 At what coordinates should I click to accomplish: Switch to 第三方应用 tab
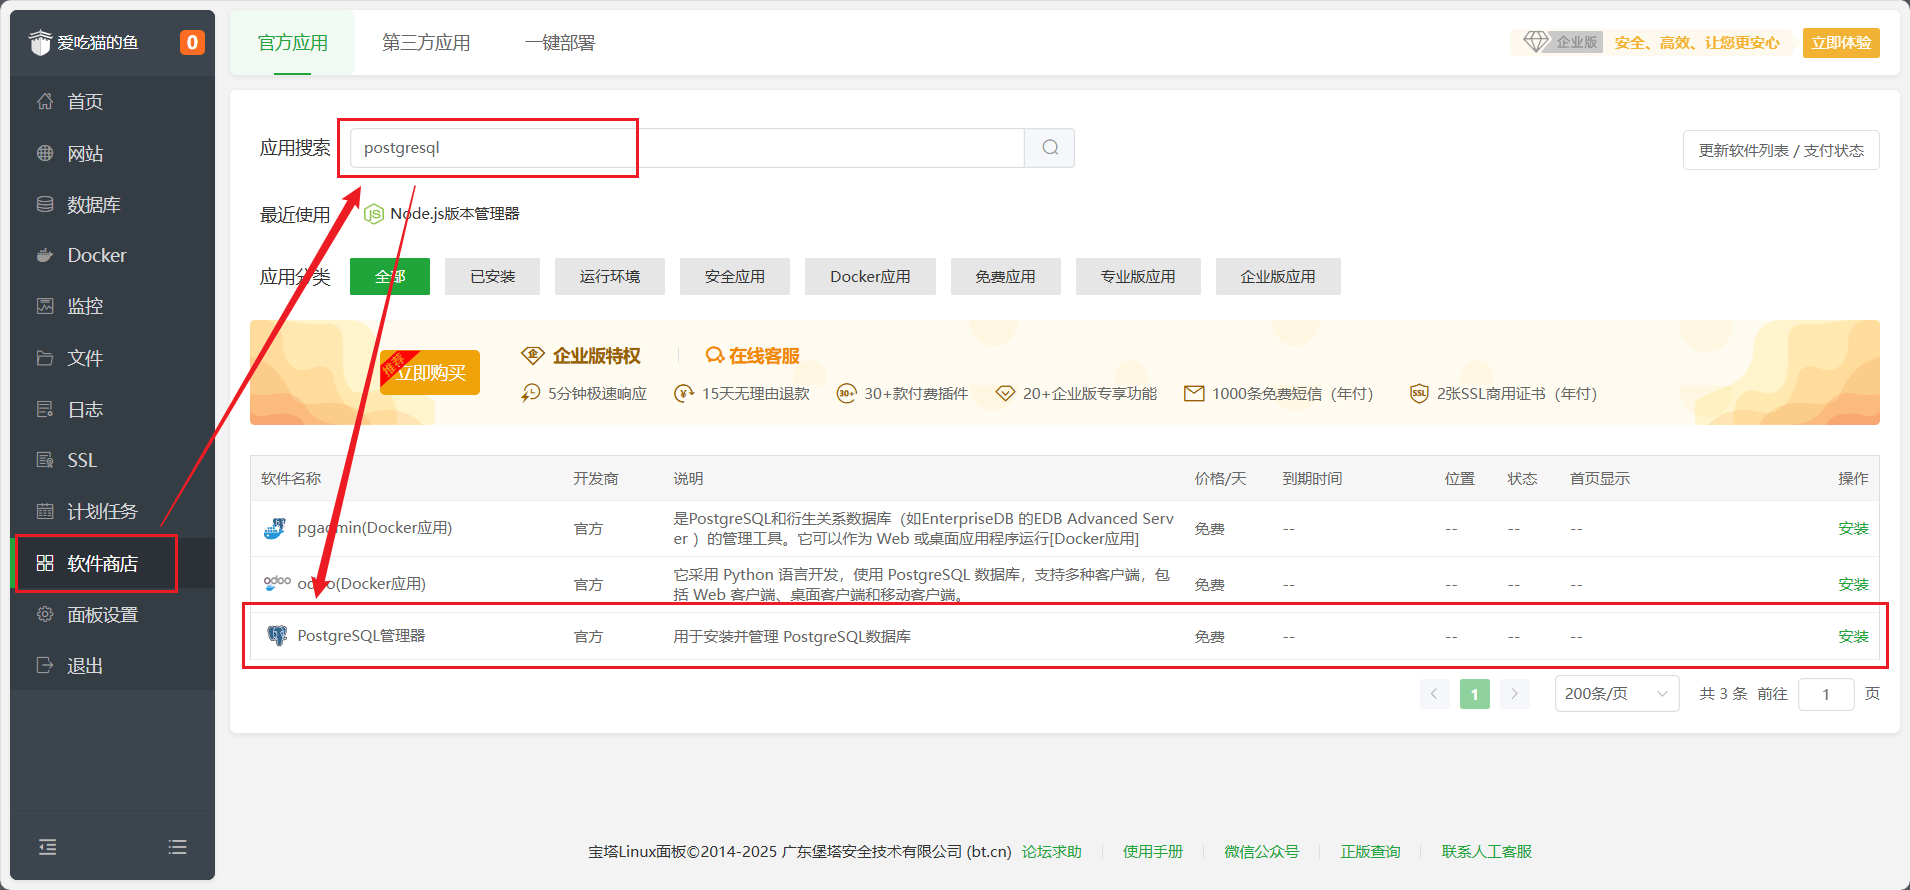coord(426,43)
